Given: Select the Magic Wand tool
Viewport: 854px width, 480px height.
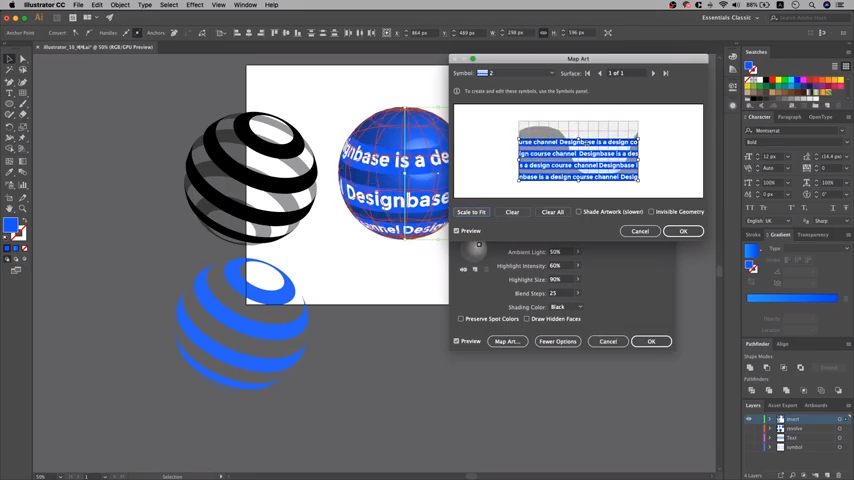Looking at the screenshot, I should point(9,70).
